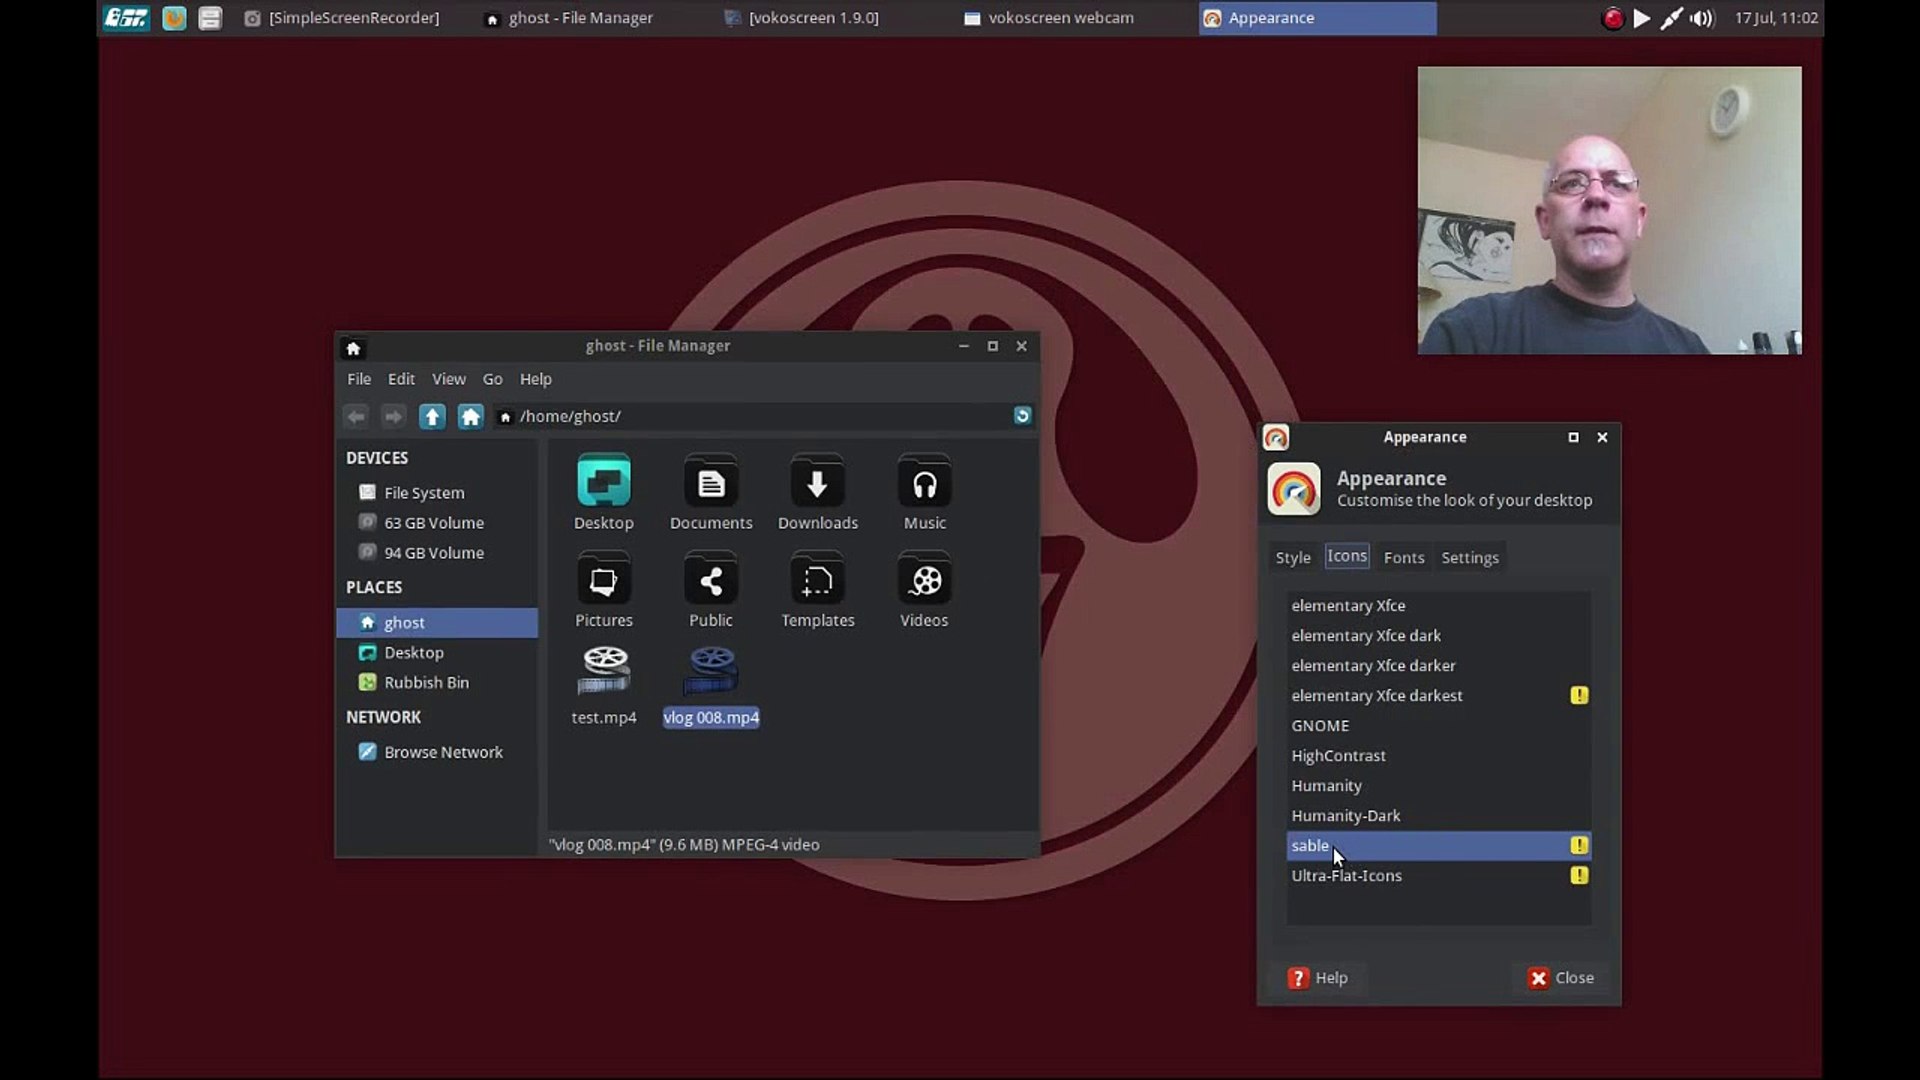The width and height of the screenshot is (1920, 1080).
Task: Click the red record indicator in the tray
Action: tap(1612, 18)
